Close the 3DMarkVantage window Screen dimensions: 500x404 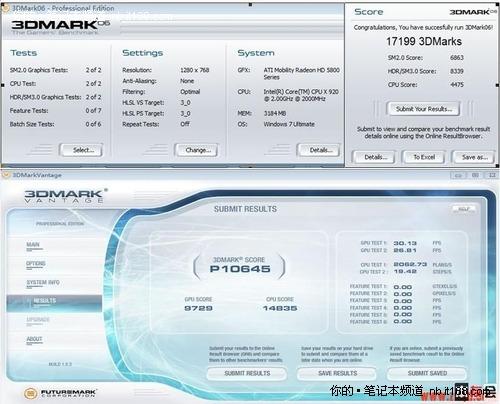pyautogui.click(x=491, y=175)
